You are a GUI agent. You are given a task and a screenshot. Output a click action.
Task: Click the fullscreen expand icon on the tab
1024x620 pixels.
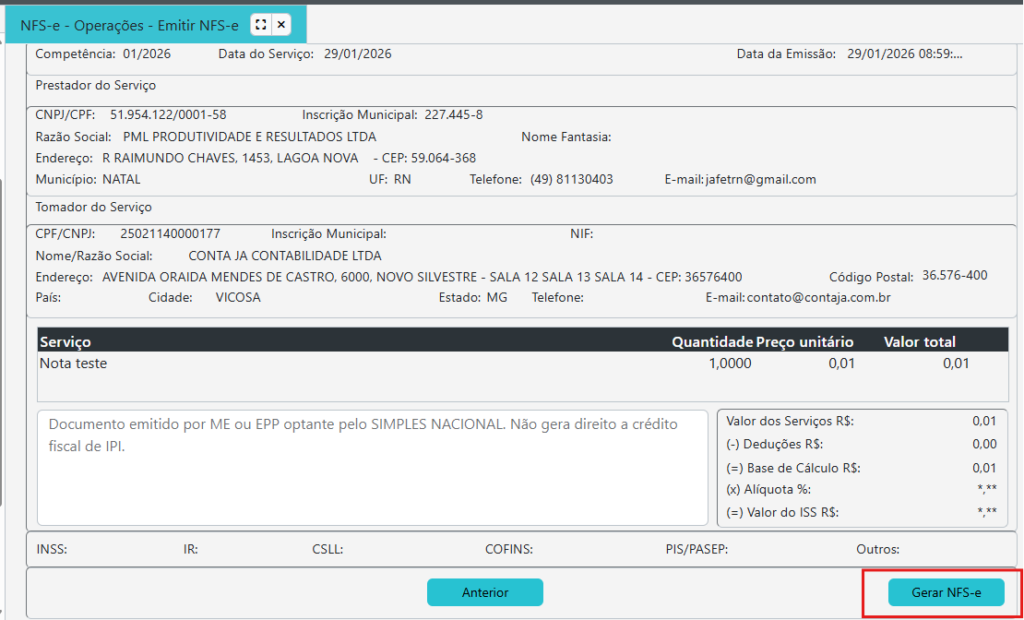coord(260,24)
